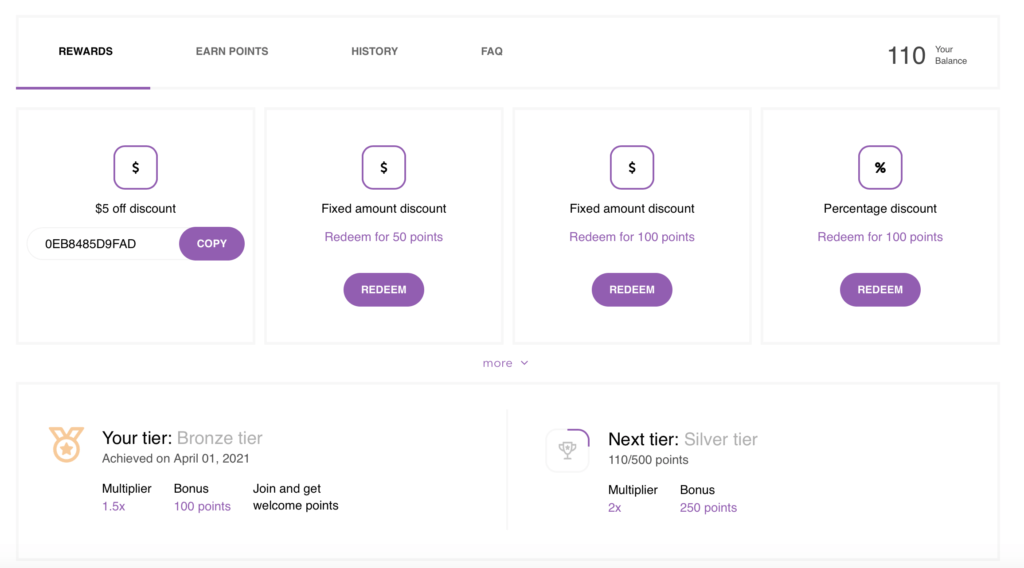Open the Earn Points tab

tap(232, 51)
